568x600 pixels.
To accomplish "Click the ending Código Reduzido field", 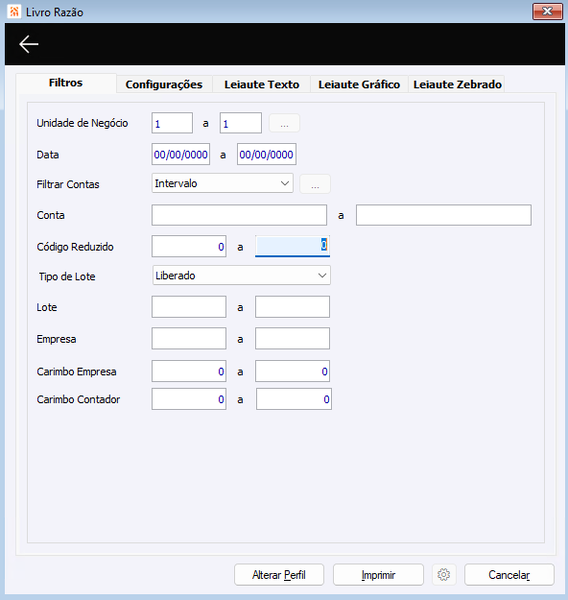I will click(292, 246).
